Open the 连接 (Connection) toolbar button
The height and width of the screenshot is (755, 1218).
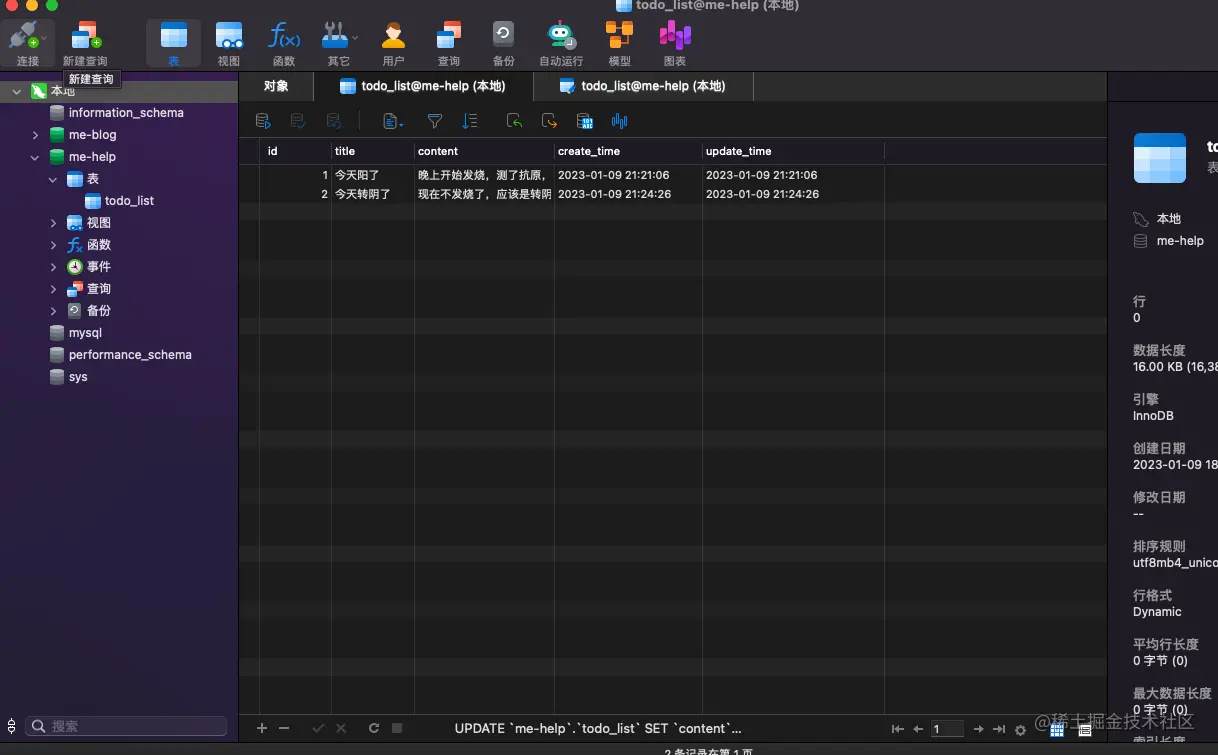pyautogui.click(x=28, y=43)
